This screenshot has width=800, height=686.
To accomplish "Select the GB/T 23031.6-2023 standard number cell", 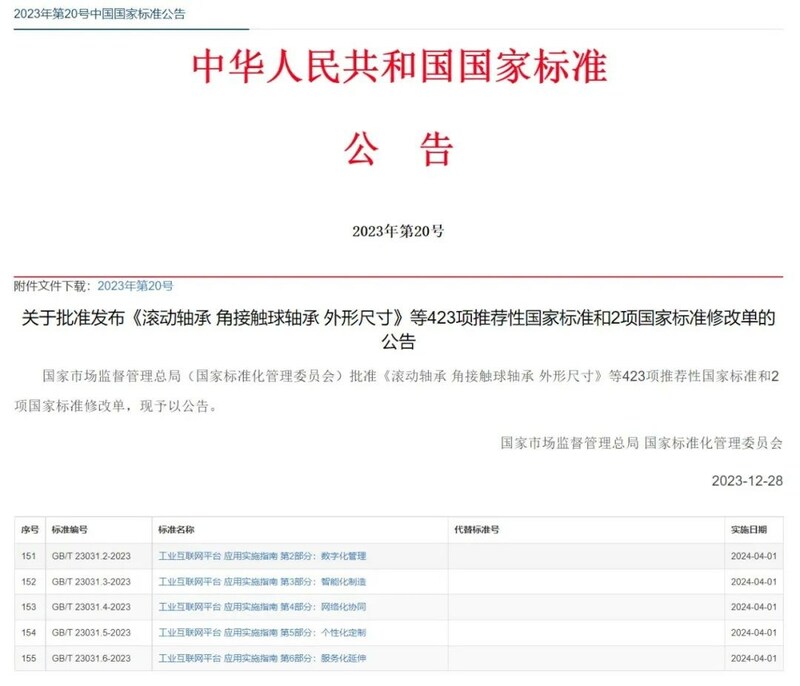I will [x=92, y=659].
